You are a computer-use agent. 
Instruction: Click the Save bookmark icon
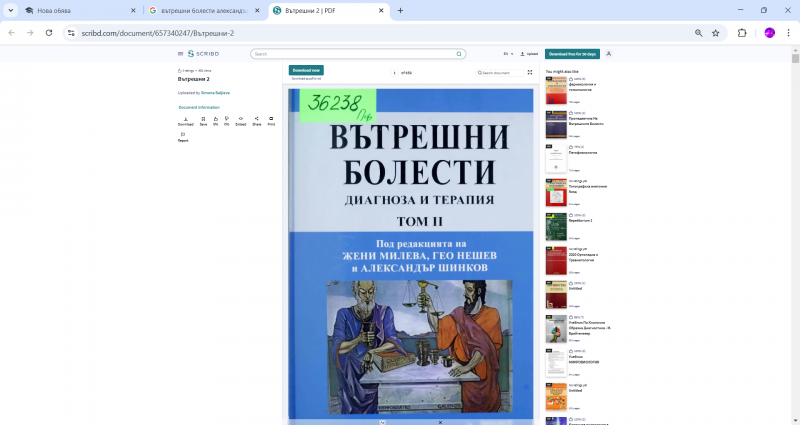203,121
